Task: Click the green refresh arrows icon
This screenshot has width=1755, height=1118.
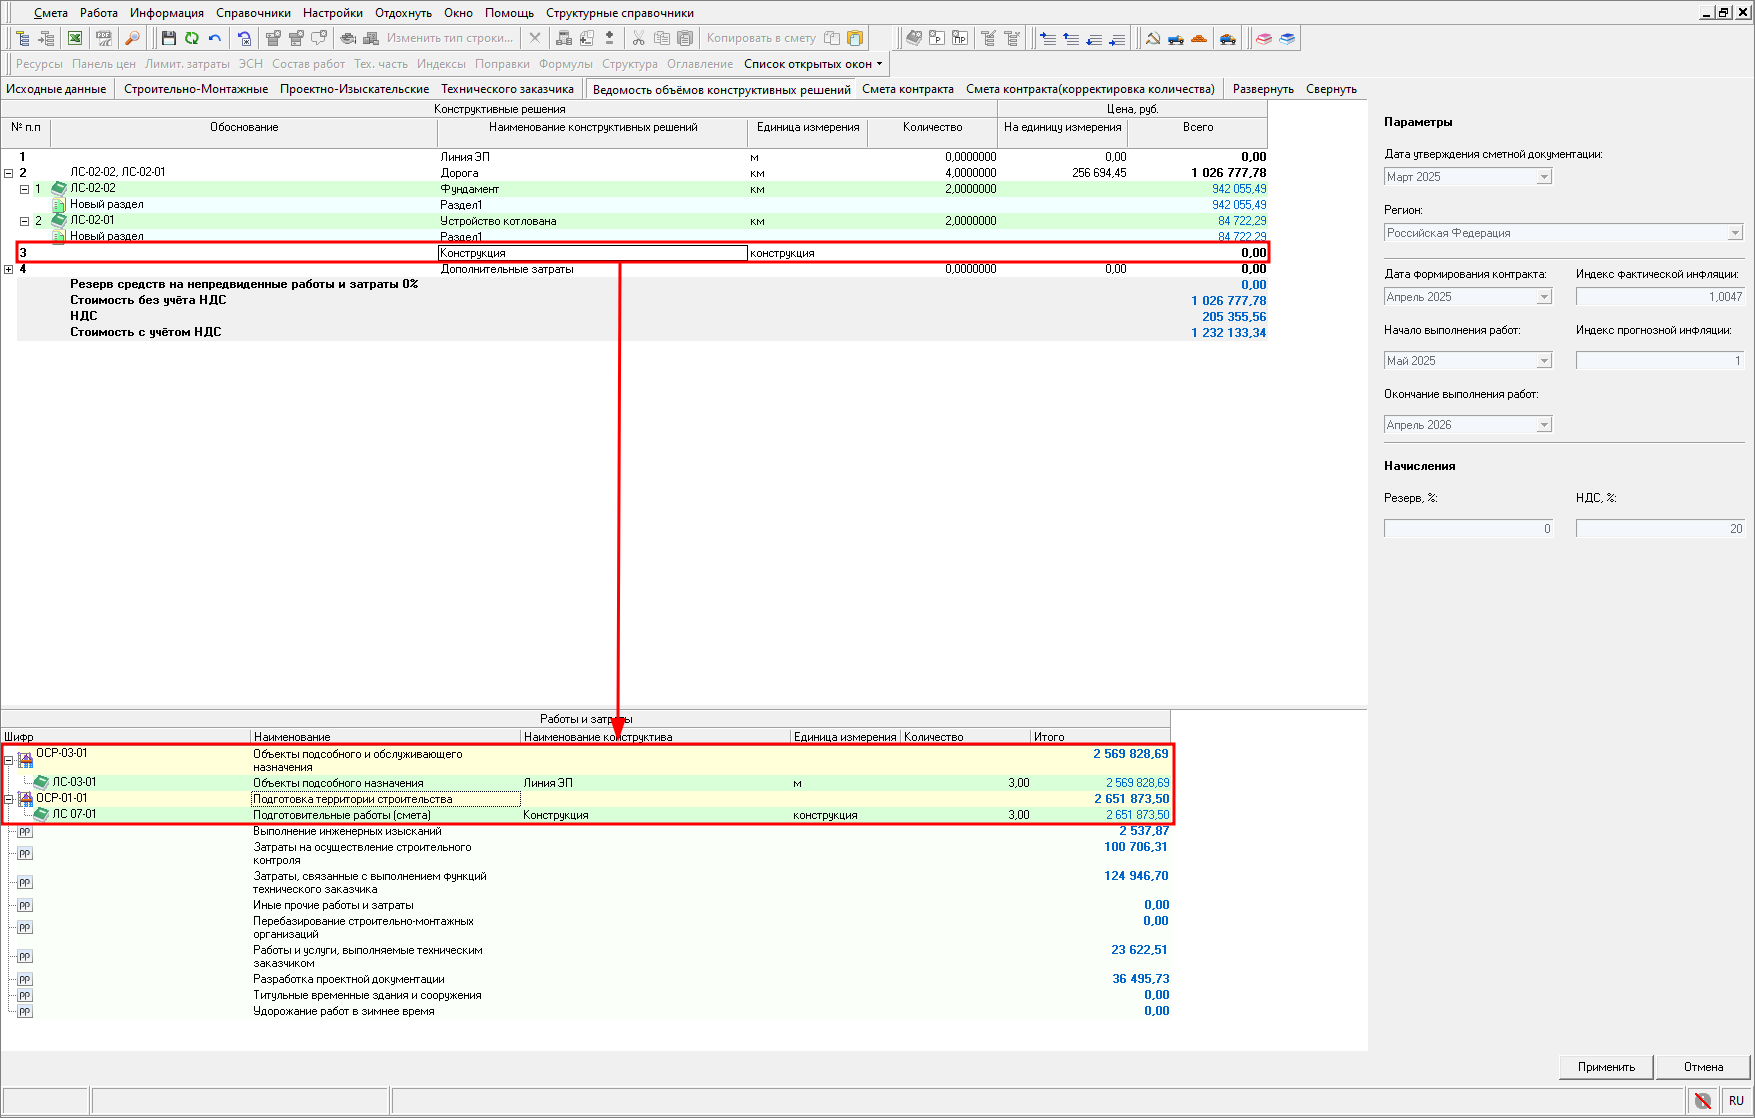Action: 191,38
